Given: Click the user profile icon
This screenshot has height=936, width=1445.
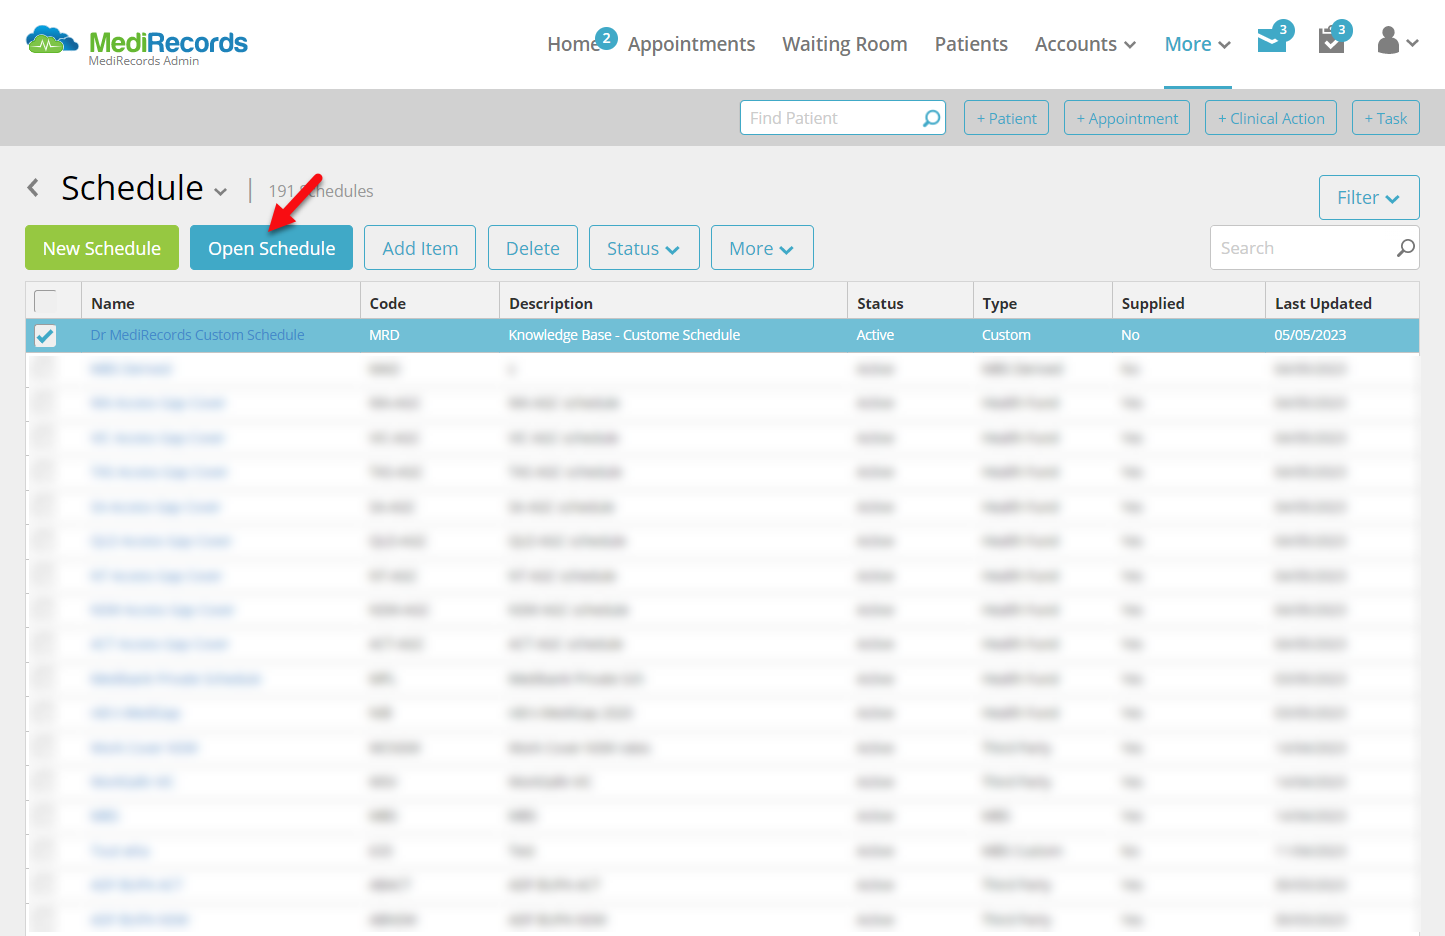Looking at the screenshot, I should [1388, 41].
